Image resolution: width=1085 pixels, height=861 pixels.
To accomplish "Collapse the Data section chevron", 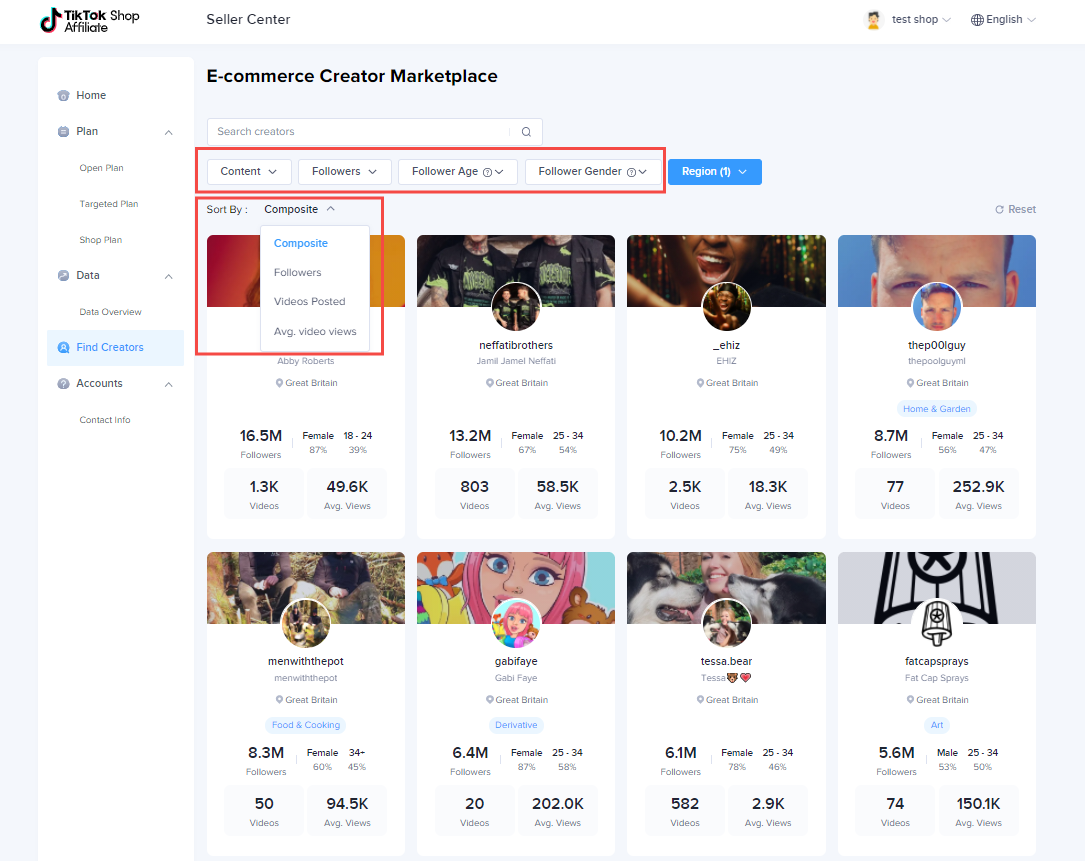I will tap(168, 276).
